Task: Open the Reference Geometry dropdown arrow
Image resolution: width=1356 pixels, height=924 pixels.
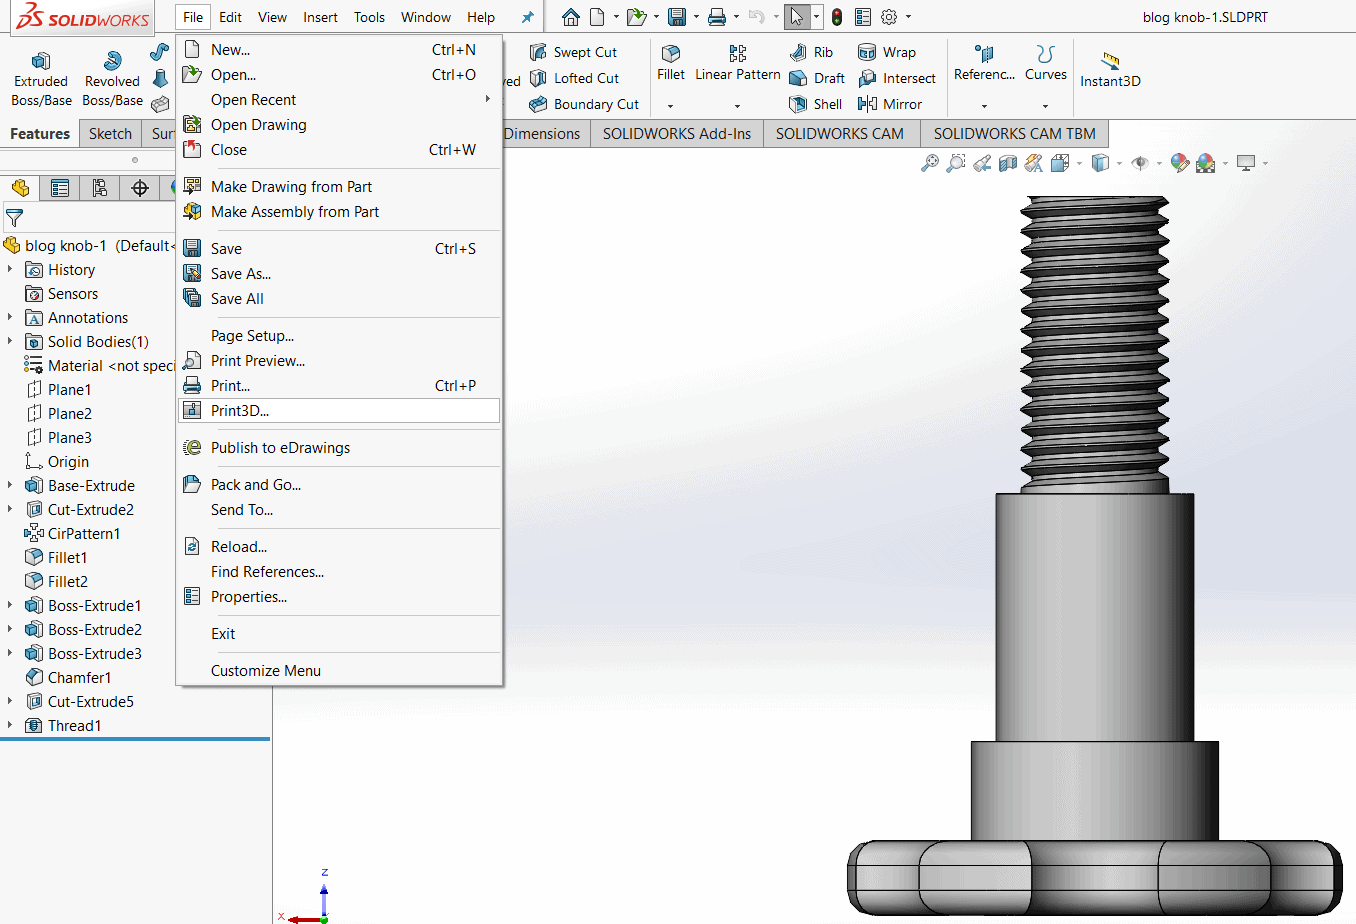Action: [984, 105]
